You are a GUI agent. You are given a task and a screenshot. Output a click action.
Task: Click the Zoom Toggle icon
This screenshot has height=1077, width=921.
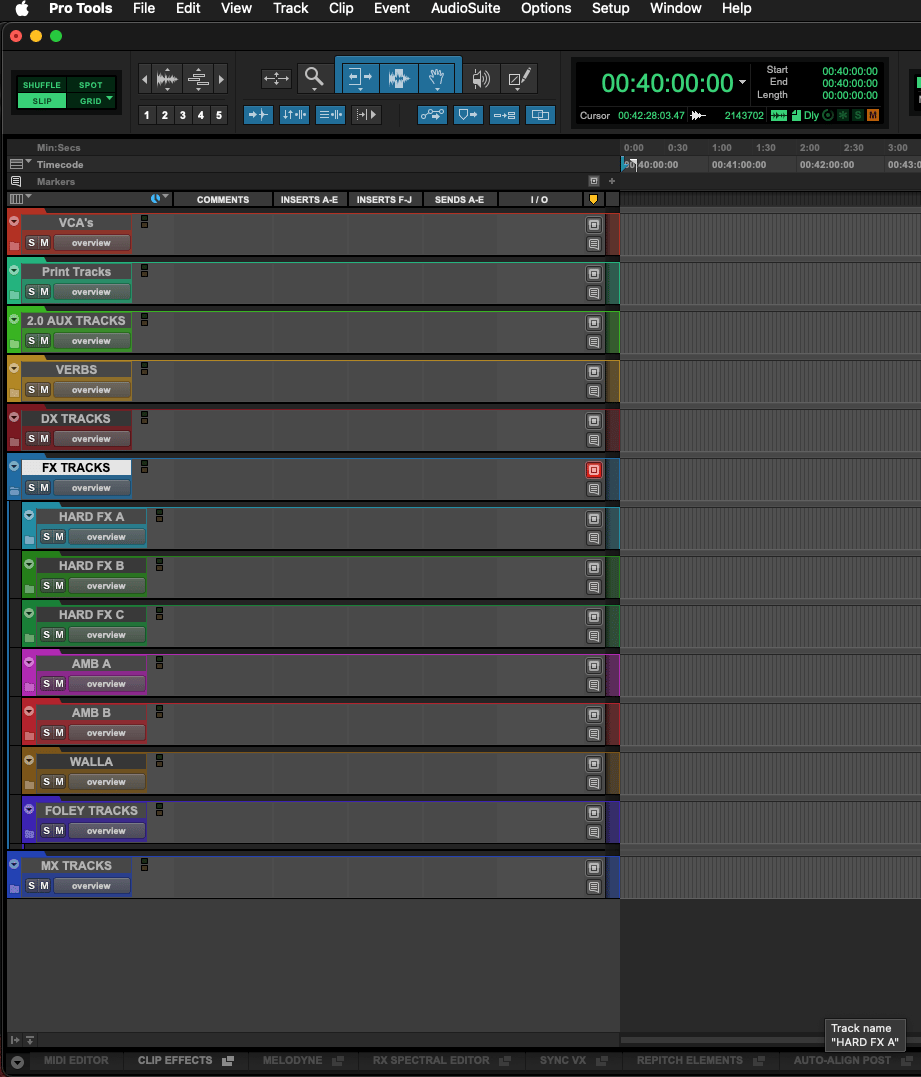coord(276,78)
